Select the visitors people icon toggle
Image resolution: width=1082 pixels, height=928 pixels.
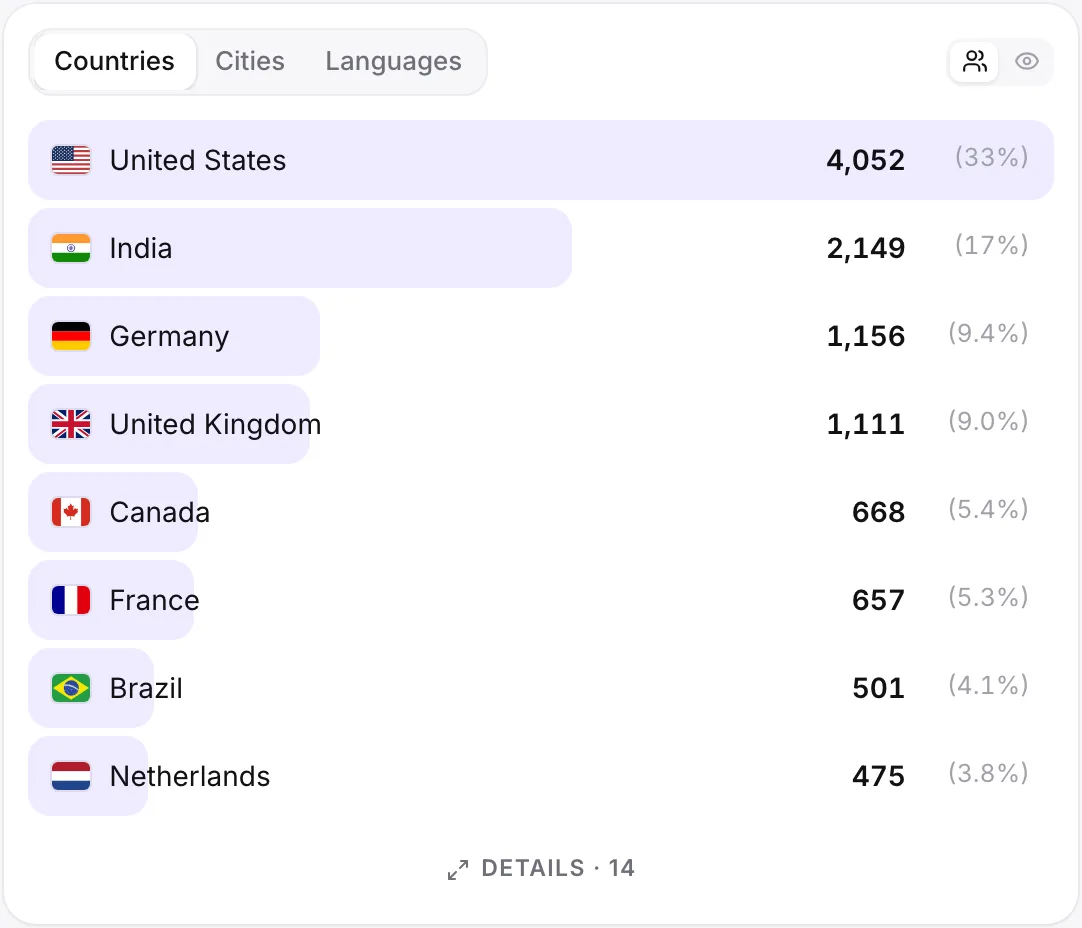[974, 61]
